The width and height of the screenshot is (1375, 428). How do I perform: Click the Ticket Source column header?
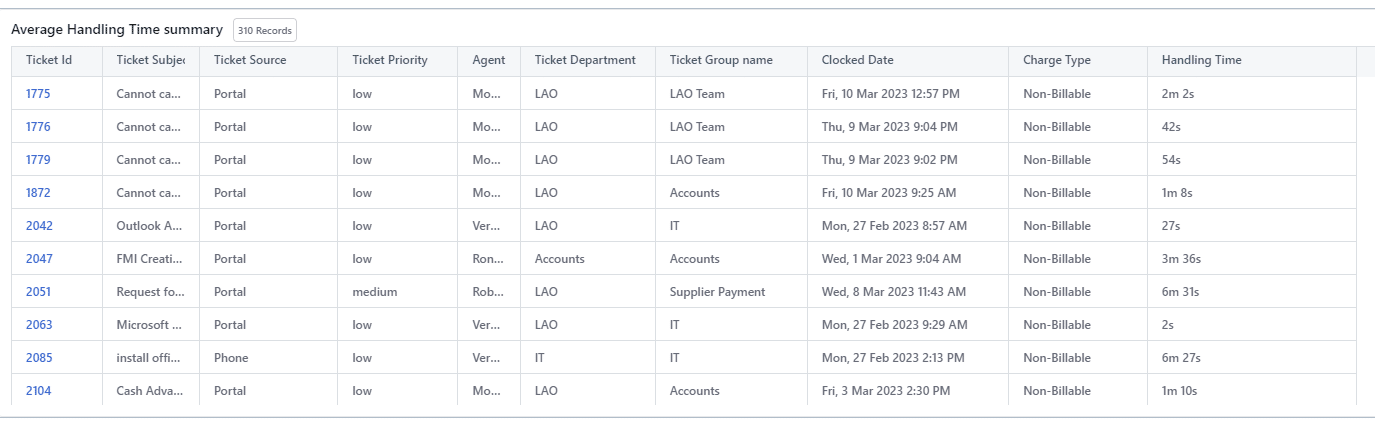coord(250,60)
